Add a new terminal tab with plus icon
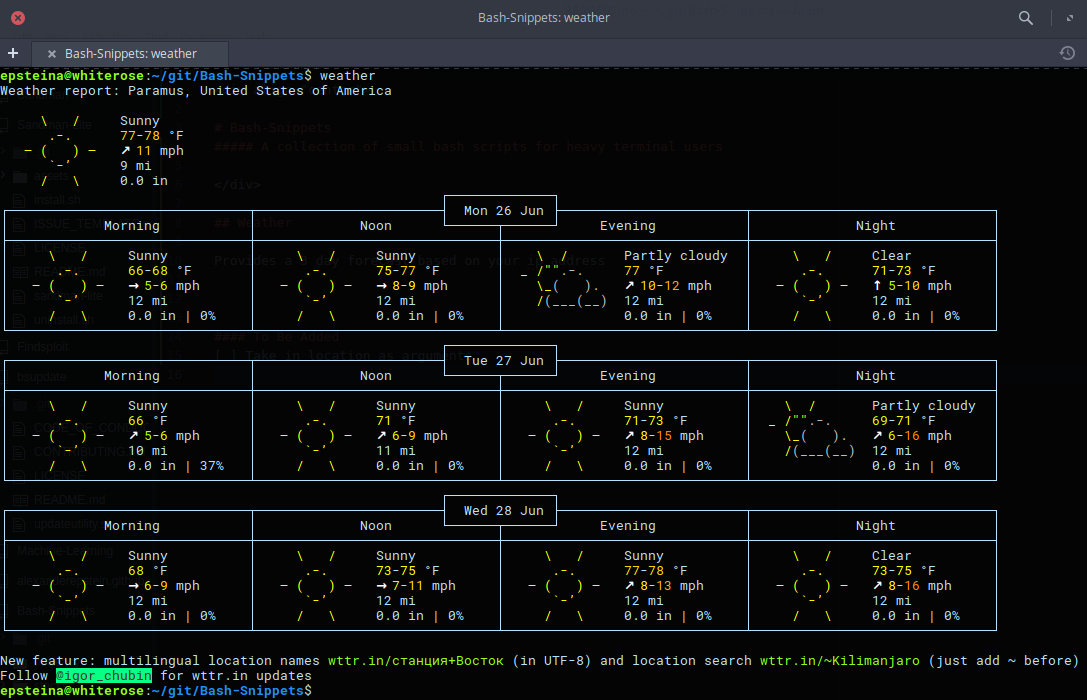 [x=12, y=53]
